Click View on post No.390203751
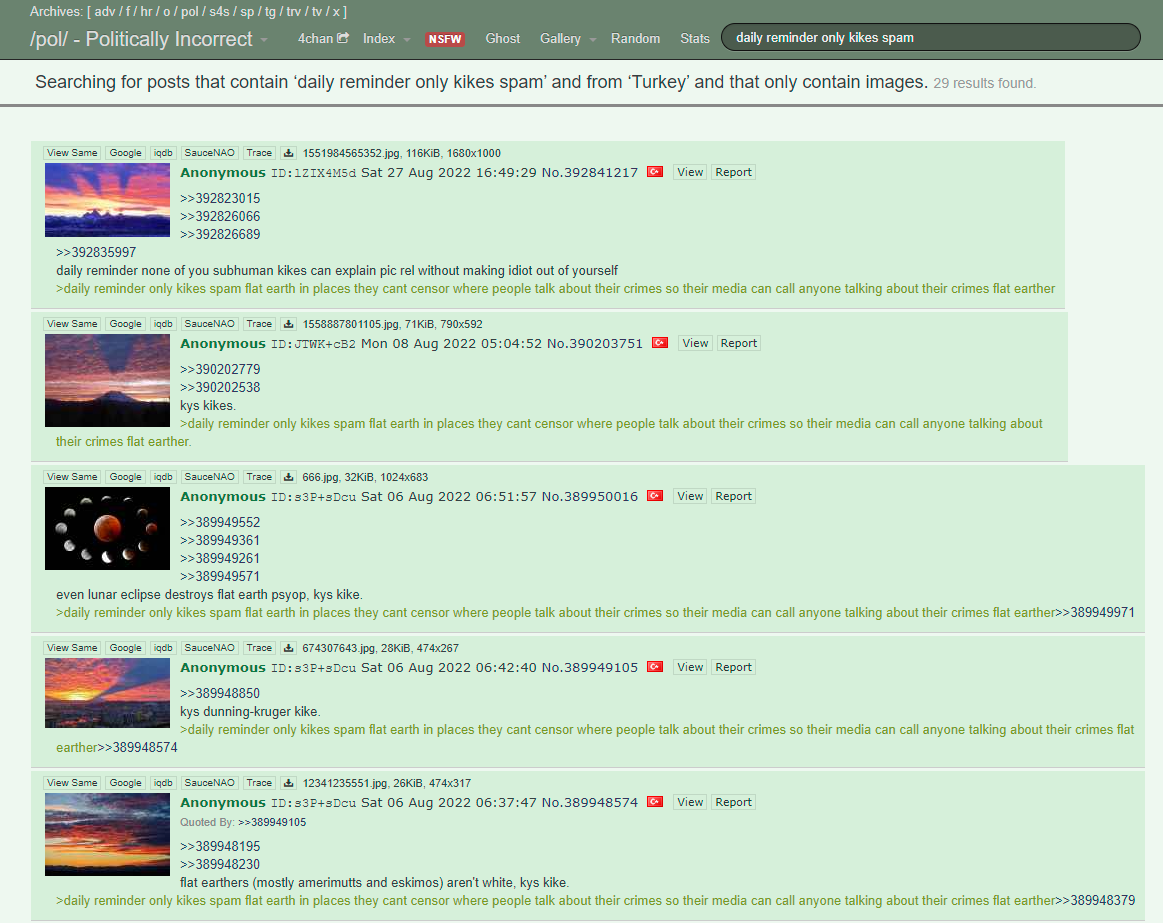 (x=695, y=343)
